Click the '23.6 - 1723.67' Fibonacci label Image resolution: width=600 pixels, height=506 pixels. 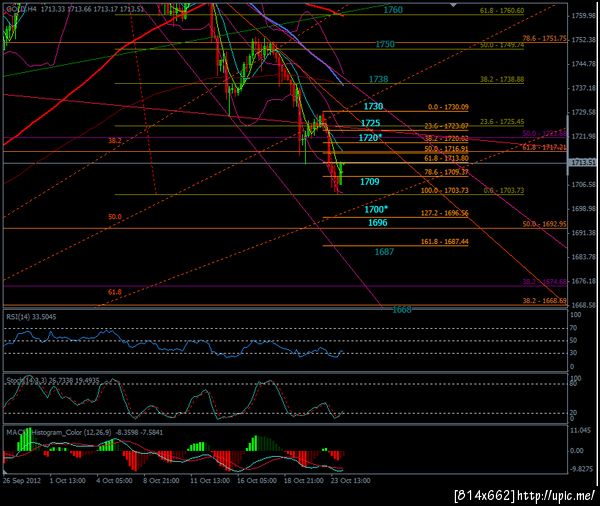click(x=447, y=126)
